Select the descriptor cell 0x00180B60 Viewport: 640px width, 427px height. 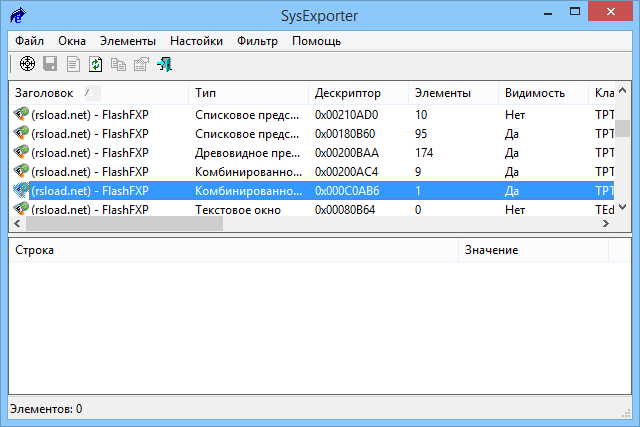click(345, 133)
